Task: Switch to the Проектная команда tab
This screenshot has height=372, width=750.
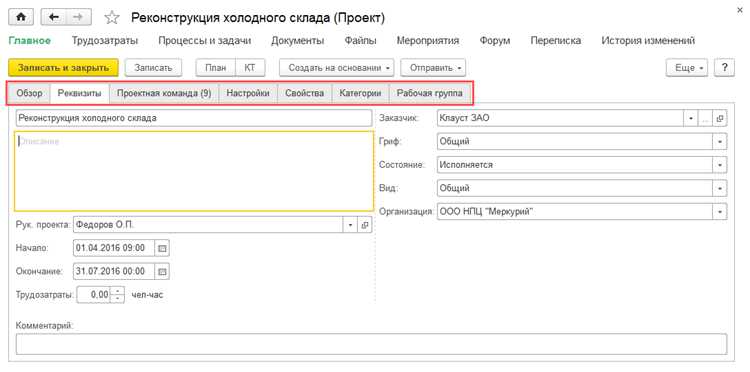Action: (164, 93)
